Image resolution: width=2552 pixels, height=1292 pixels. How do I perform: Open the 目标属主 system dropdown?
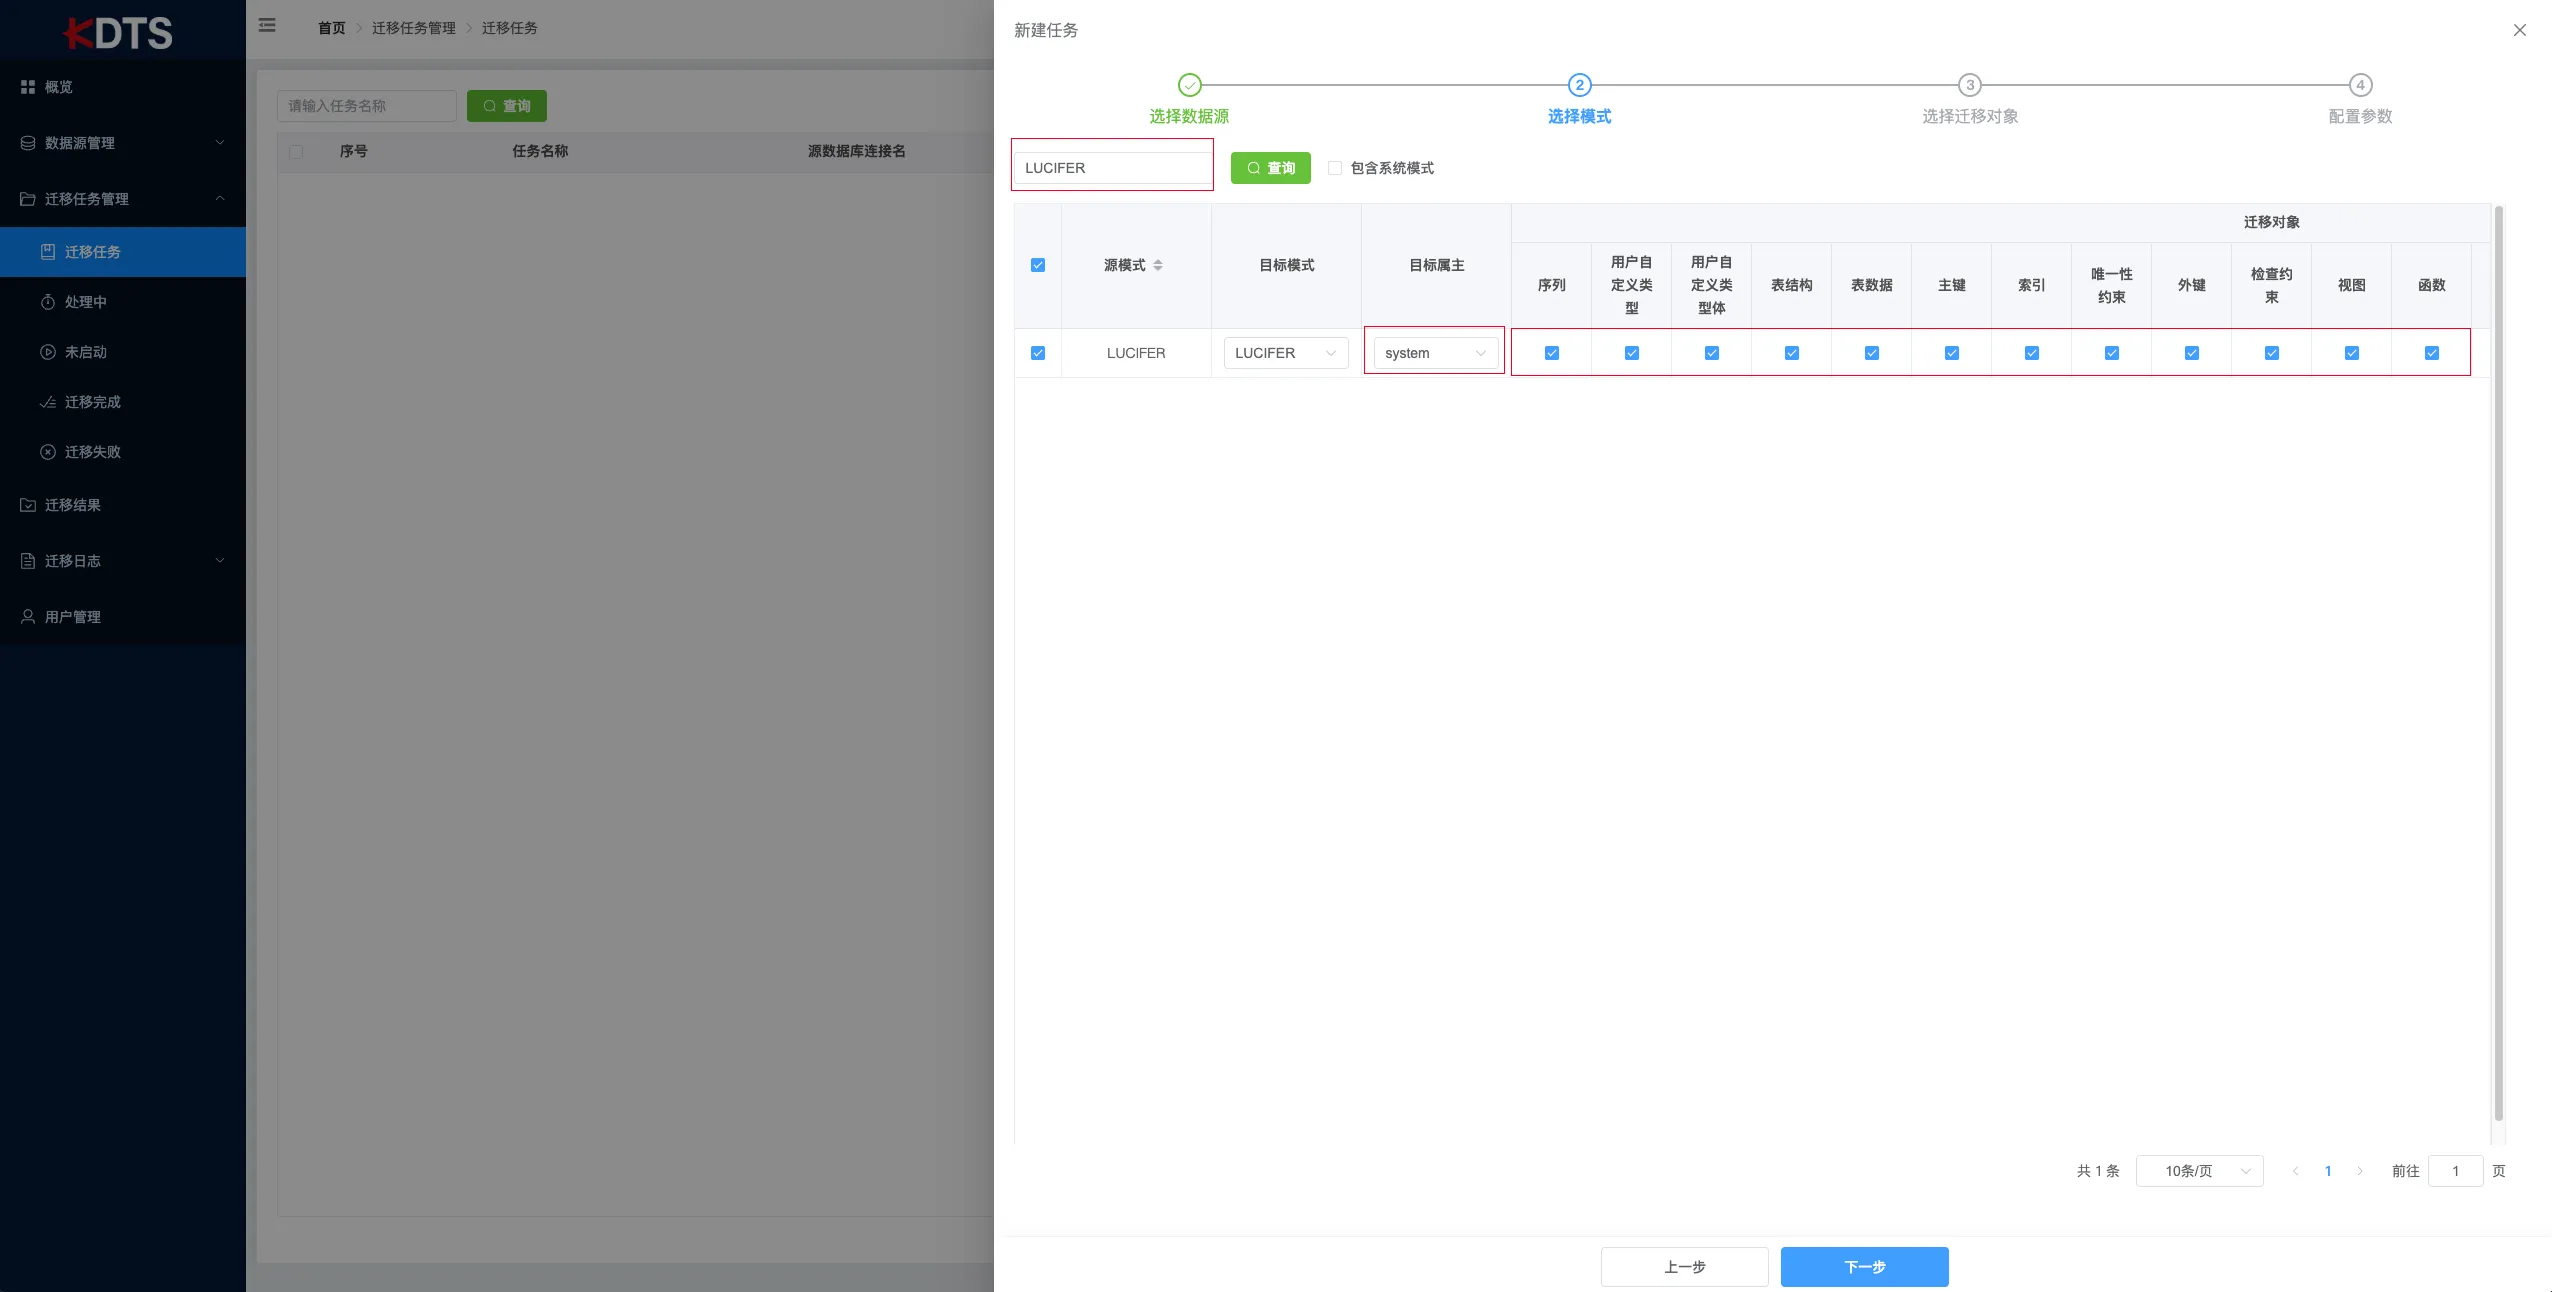(1433, 353)
